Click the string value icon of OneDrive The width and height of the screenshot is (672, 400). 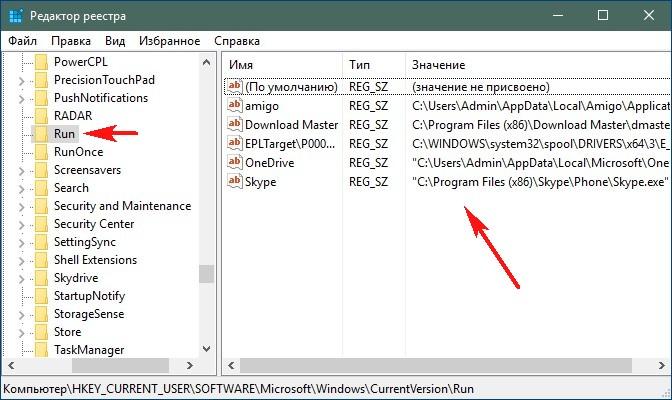pos(234,162)
